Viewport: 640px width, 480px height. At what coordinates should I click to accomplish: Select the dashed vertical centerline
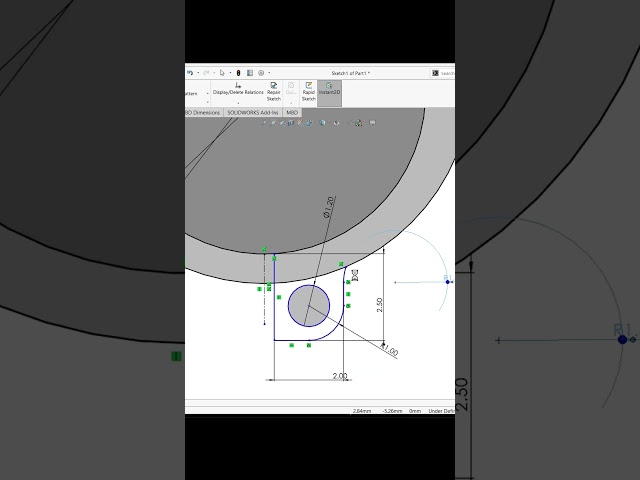pos(264,290)
